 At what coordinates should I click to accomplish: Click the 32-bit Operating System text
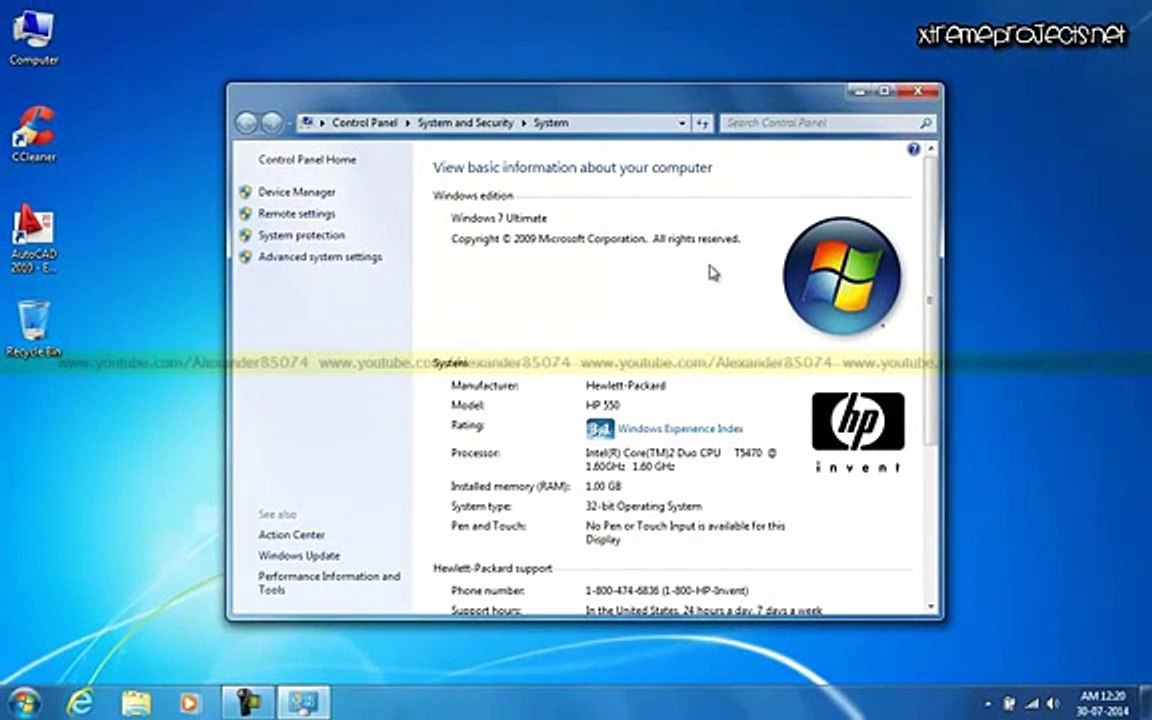[x=644, y=506]
